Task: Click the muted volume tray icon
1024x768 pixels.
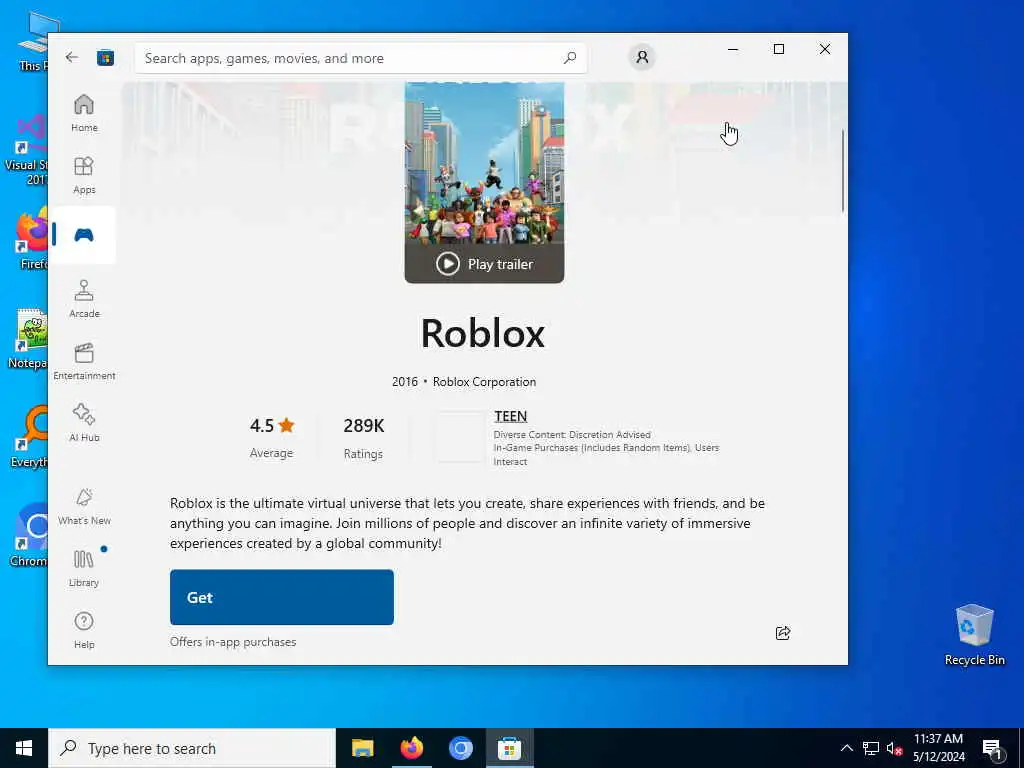Action: [894, 748]
